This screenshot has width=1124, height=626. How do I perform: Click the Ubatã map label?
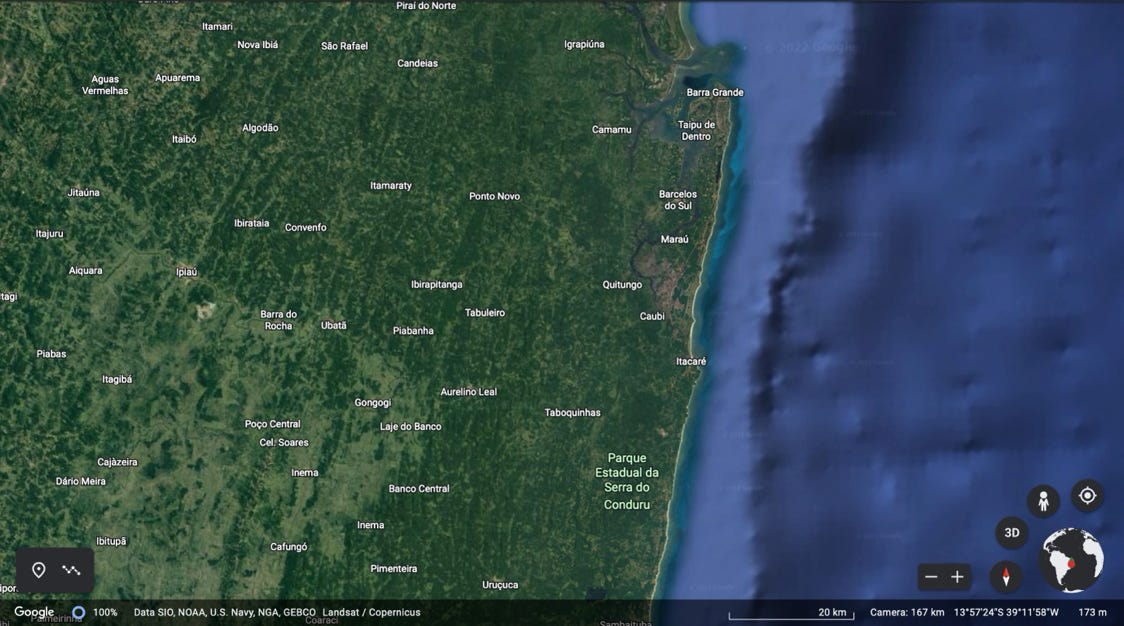pyautogui.click(x=333, y=326)
